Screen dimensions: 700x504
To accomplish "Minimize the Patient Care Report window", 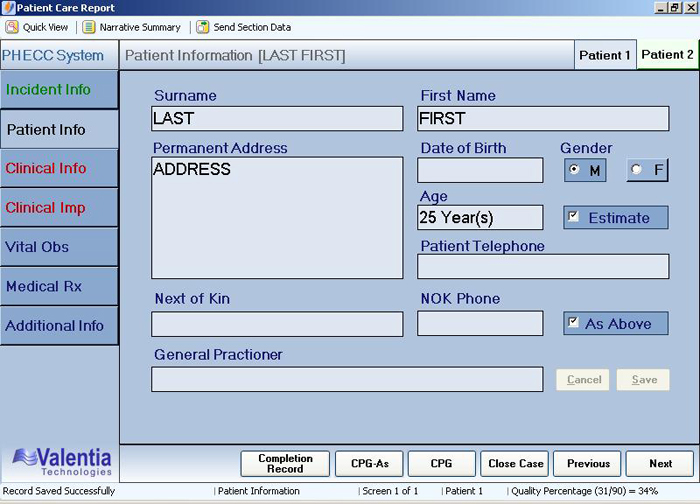I will pyautogui.click(x=661, y=8).
